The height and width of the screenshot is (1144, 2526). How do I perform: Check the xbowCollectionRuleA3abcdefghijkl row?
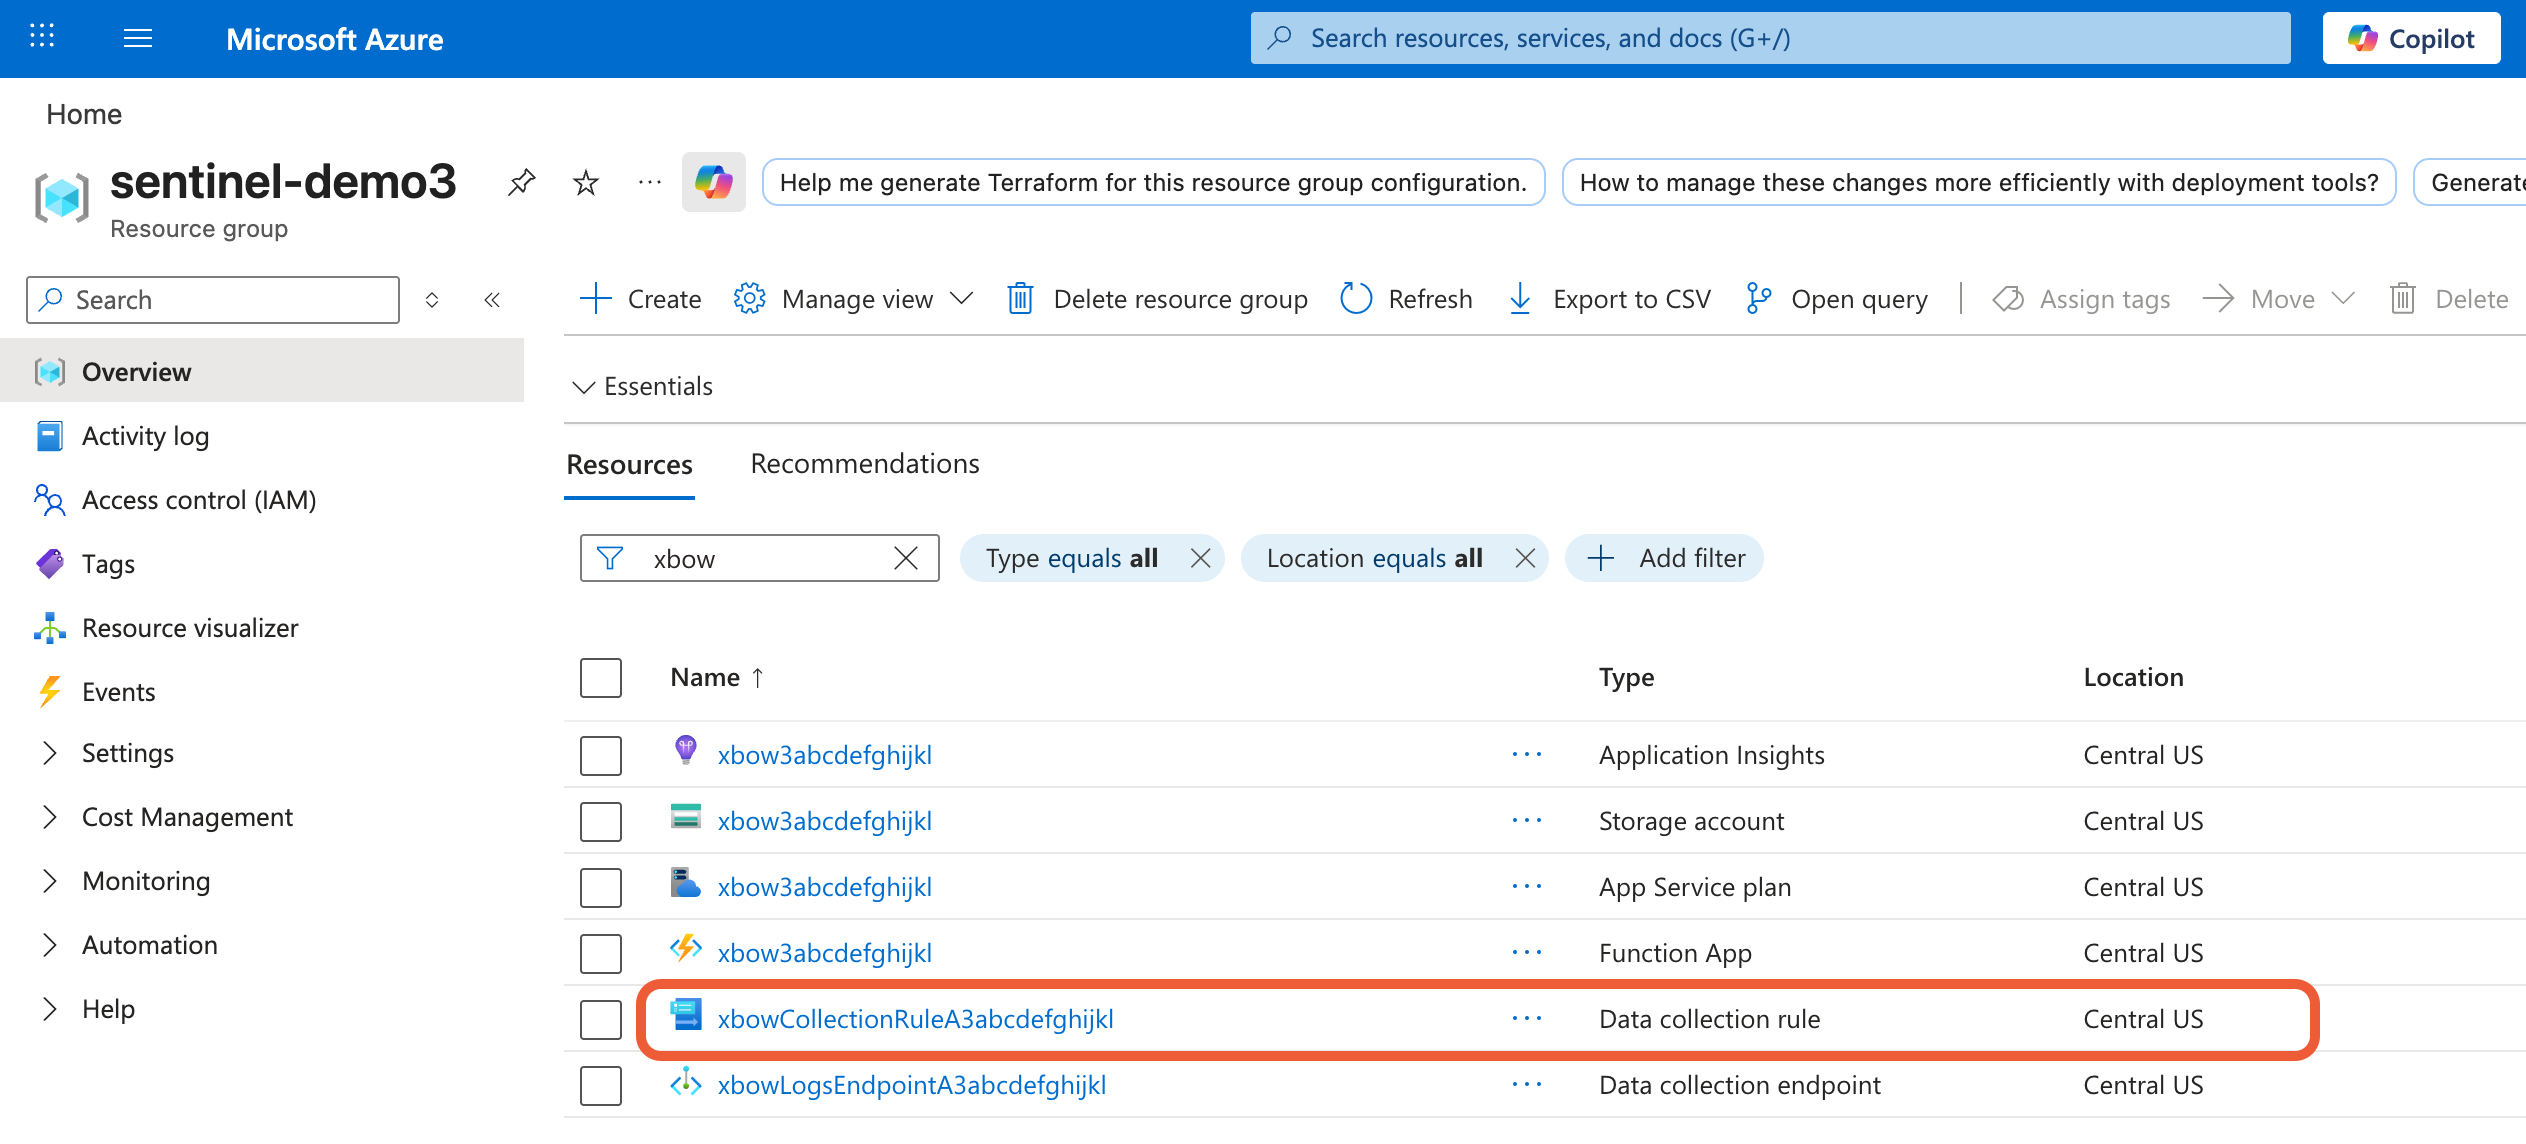(x=600, y=1019)
